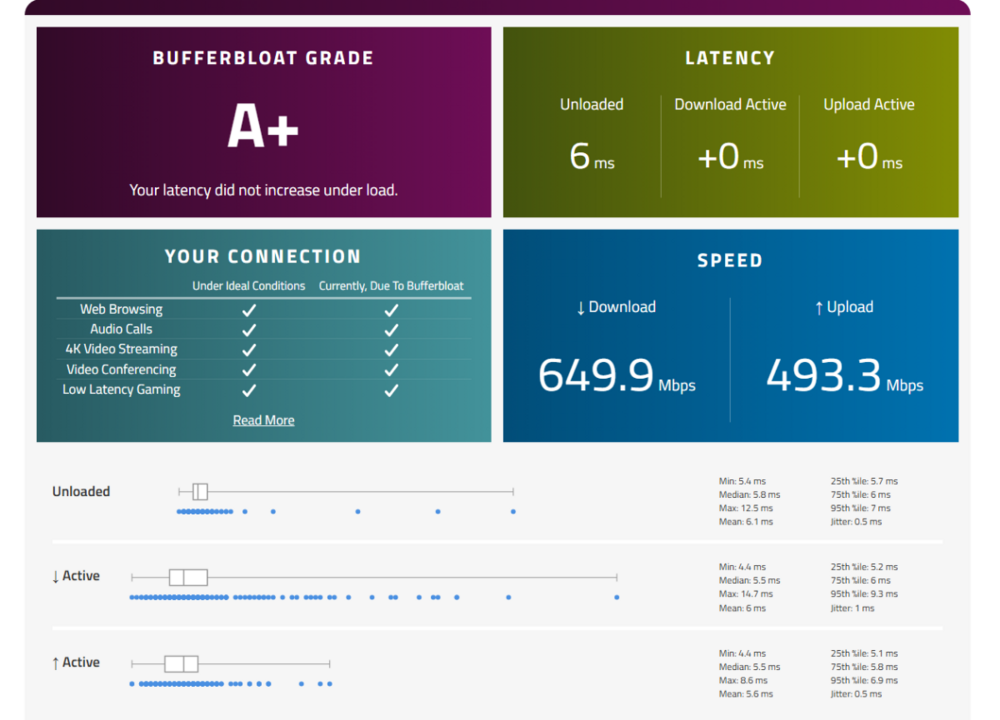Click the 4K Video Streaming checkmark under Ideal Conditions

click(x=249, y=350)
